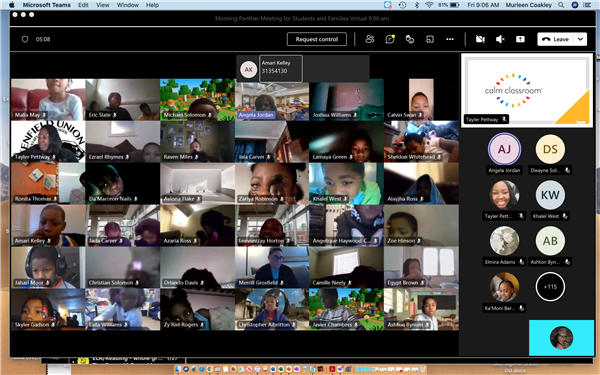Toggle the microphone mute button
Image resolution: width=600 pixels, height=375 pixels.
500,39
